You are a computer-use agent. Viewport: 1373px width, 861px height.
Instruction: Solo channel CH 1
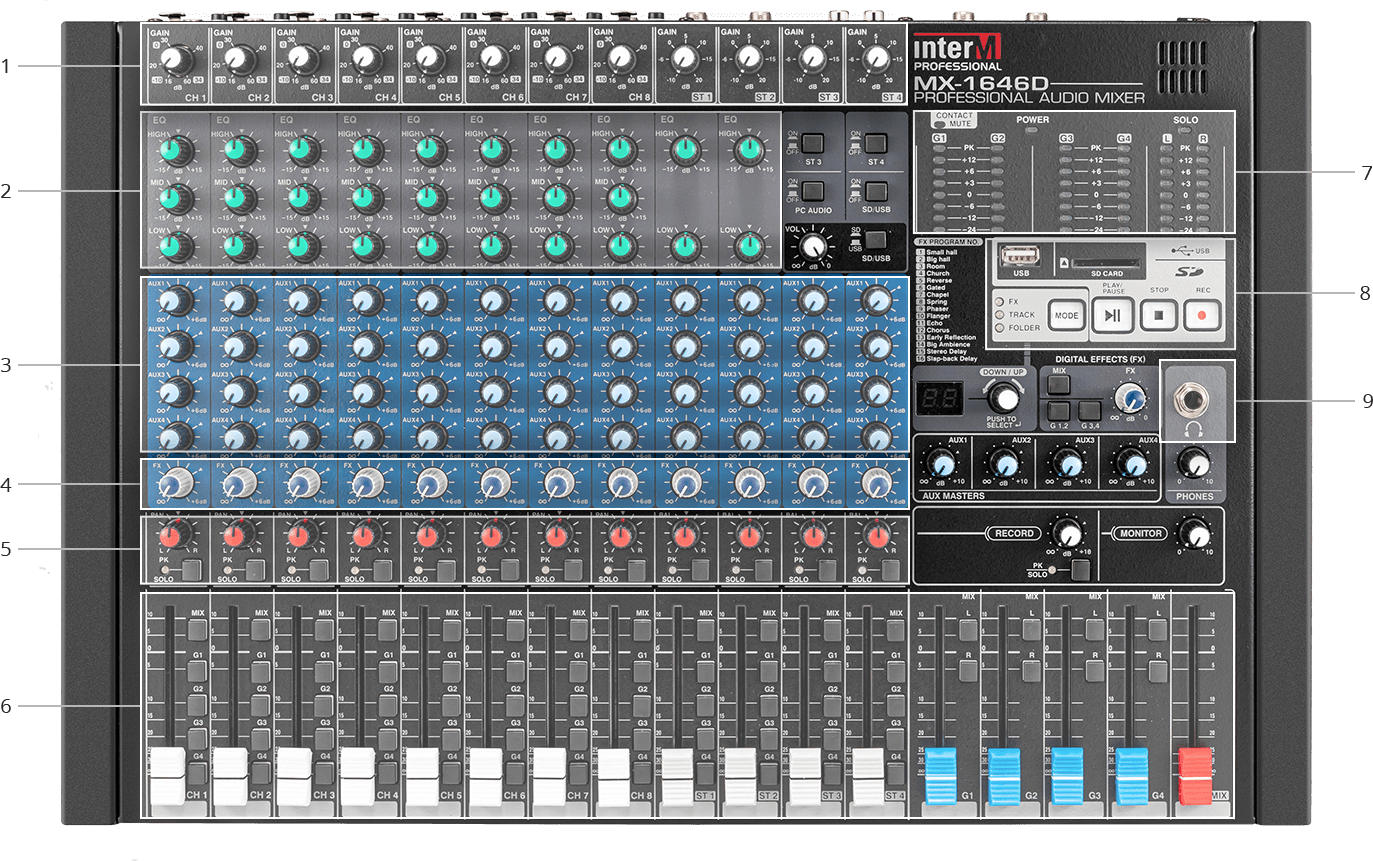pyautogui.click(x=194, y=571)
